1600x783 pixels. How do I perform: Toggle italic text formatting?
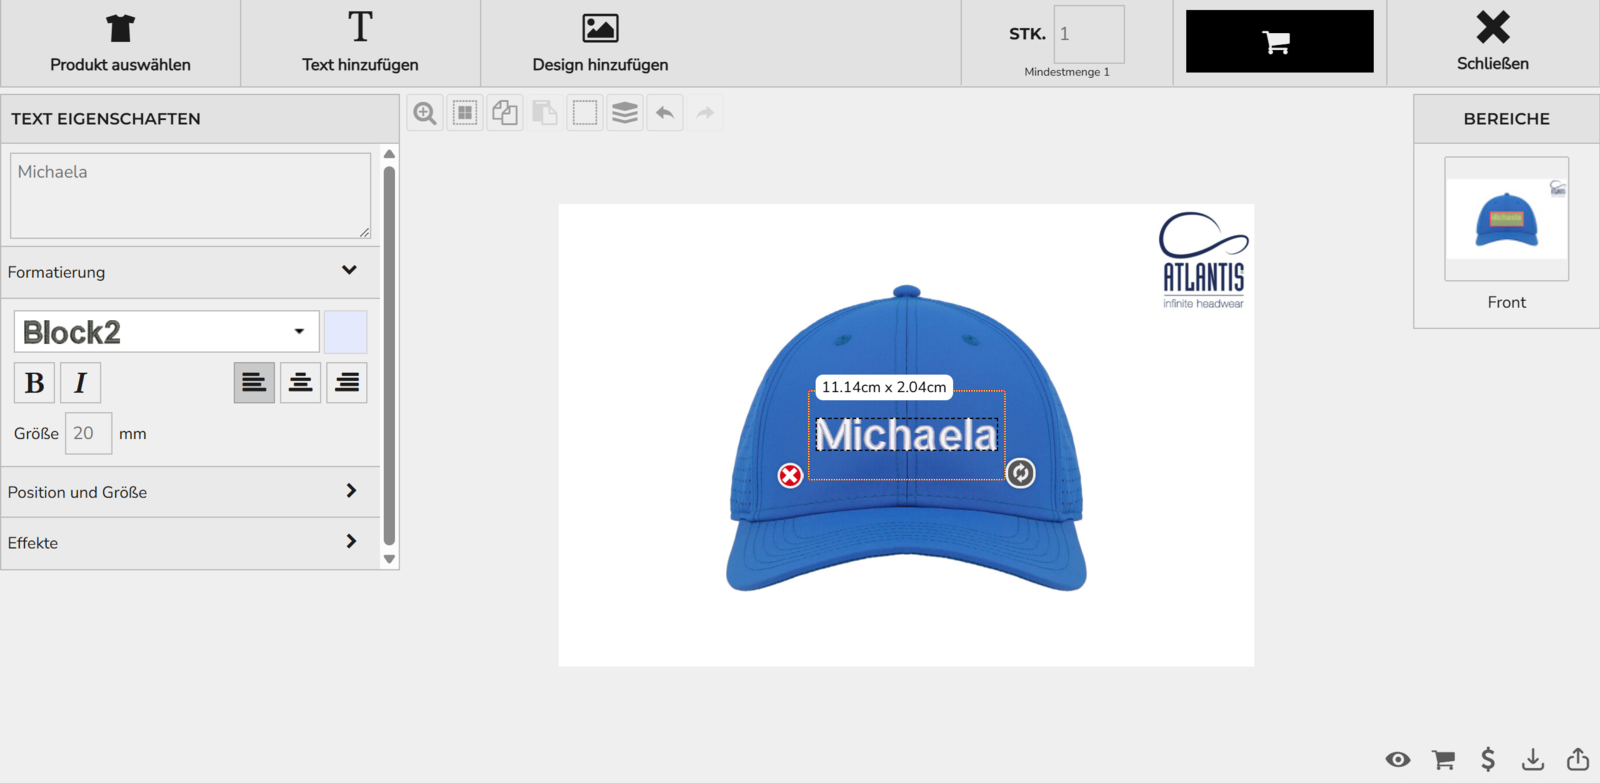pos(81,383)
